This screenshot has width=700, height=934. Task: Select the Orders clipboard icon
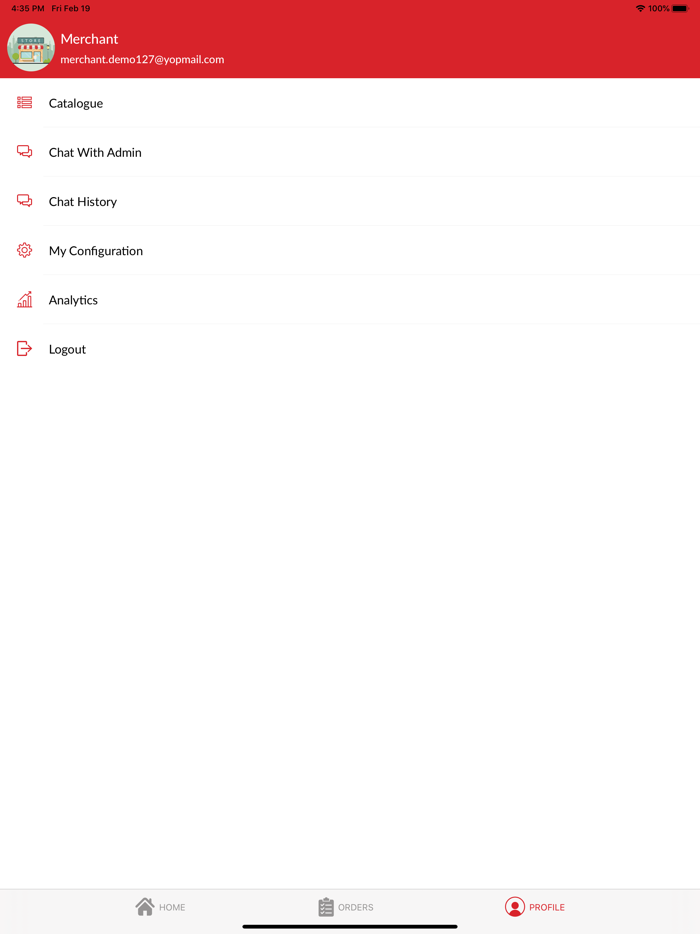(x=326, y=907)
